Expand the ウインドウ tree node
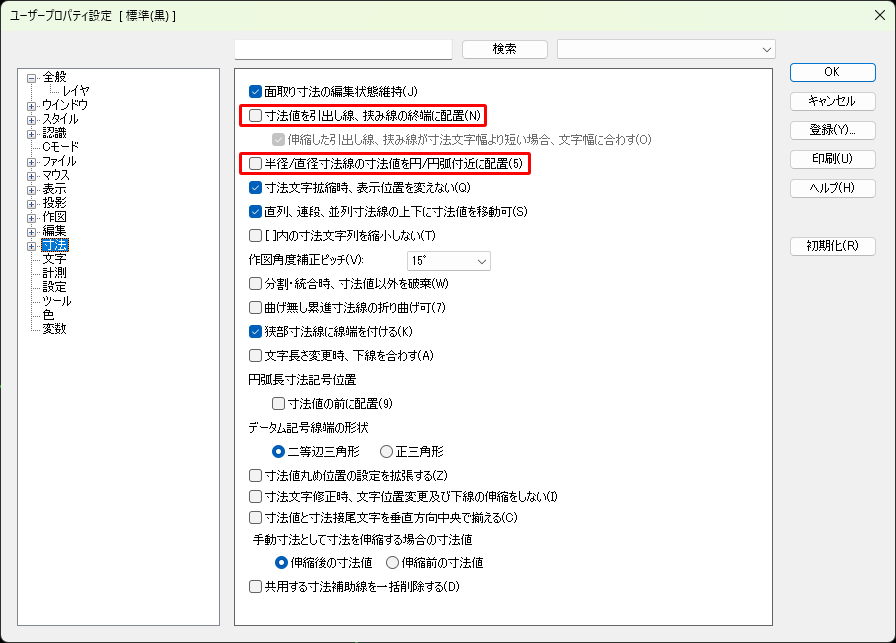Viewport: 896px width, 643px height. 32,105
